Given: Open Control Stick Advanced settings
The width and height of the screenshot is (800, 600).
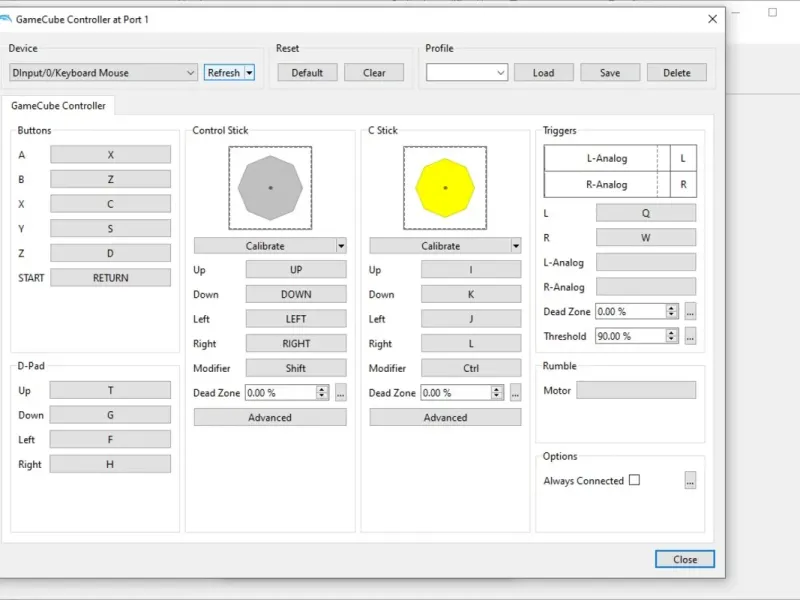Looking at the screenshot, I should 270,417.
